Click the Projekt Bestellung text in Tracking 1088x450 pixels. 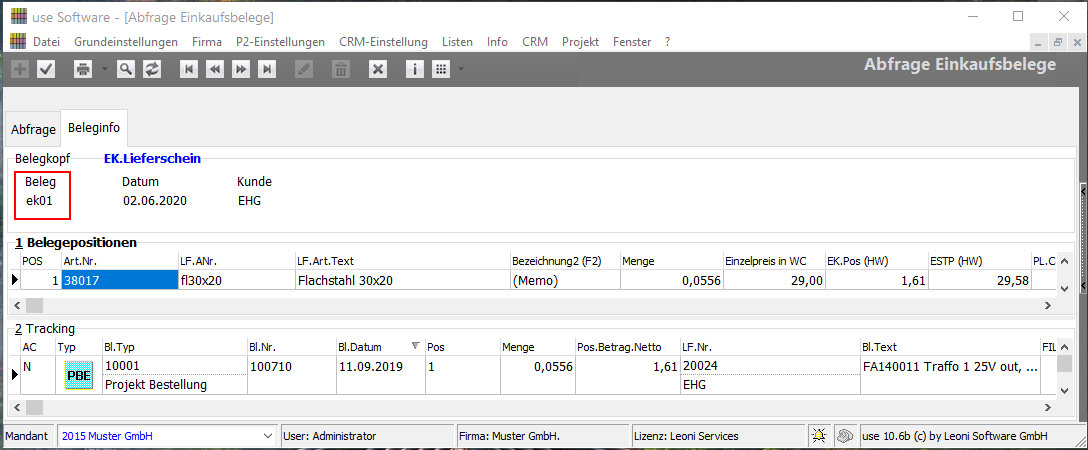click(155, 385)
